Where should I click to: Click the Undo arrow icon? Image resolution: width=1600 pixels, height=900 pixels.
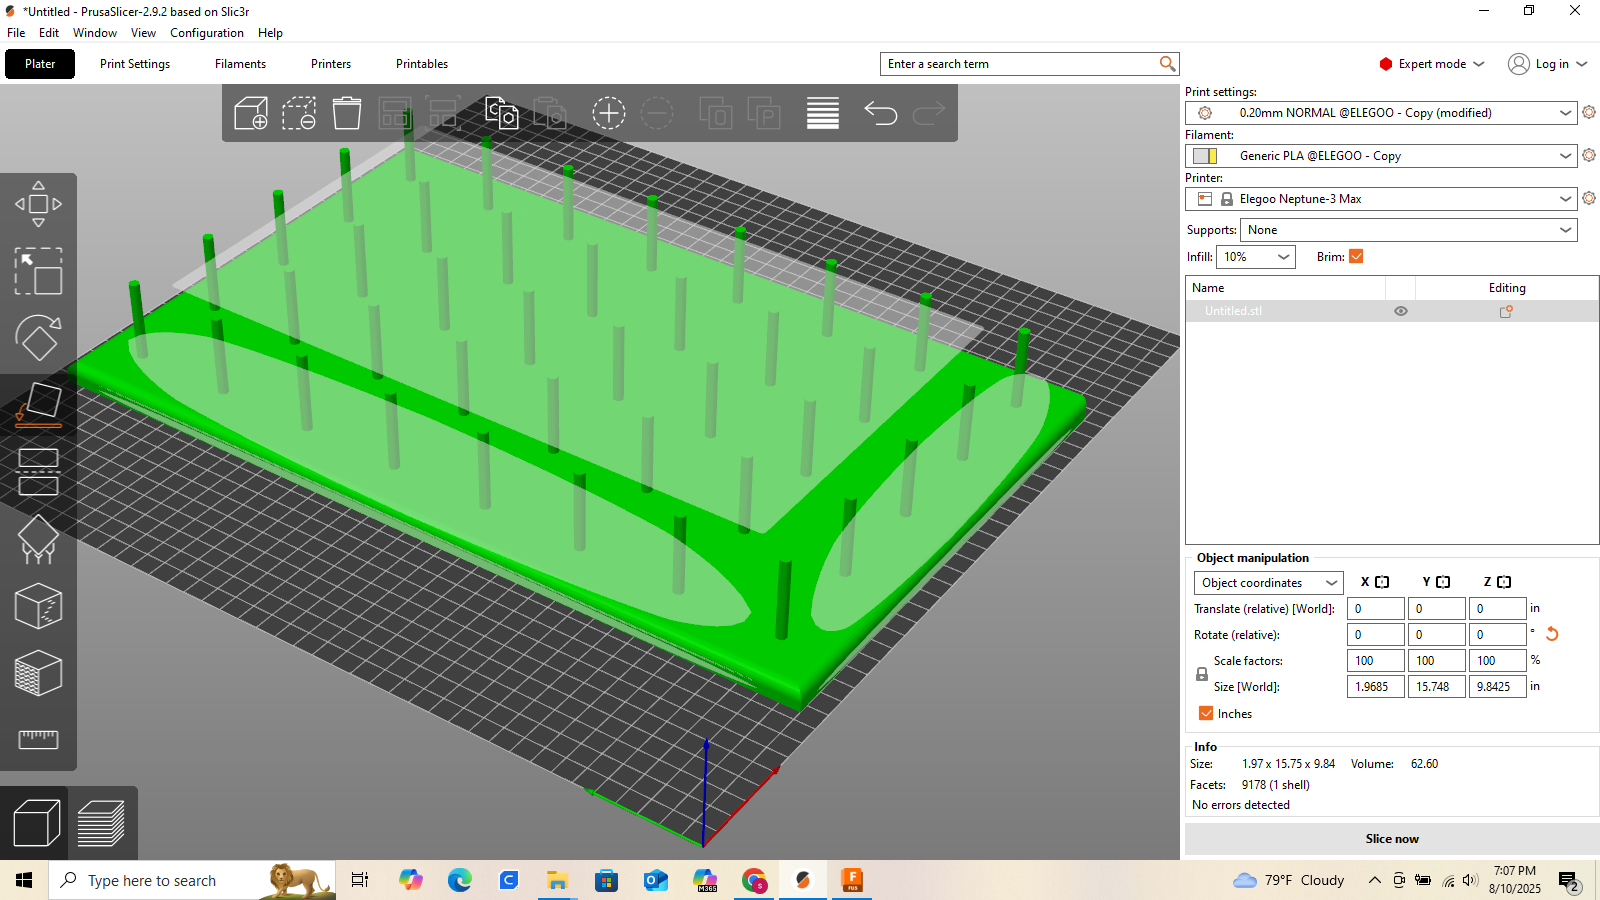pyautogui.click(x=880, y=113)
